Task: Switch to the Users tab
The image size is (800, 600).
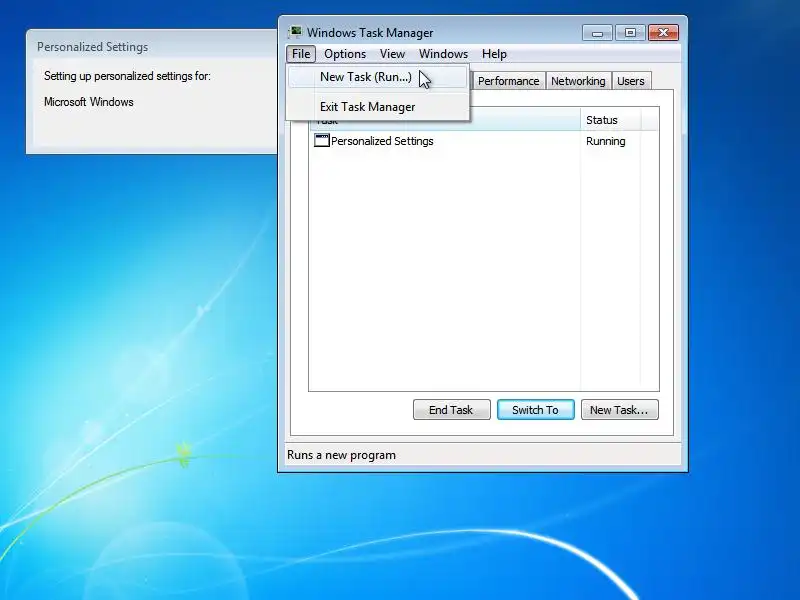Action: (x=631, y=81)
